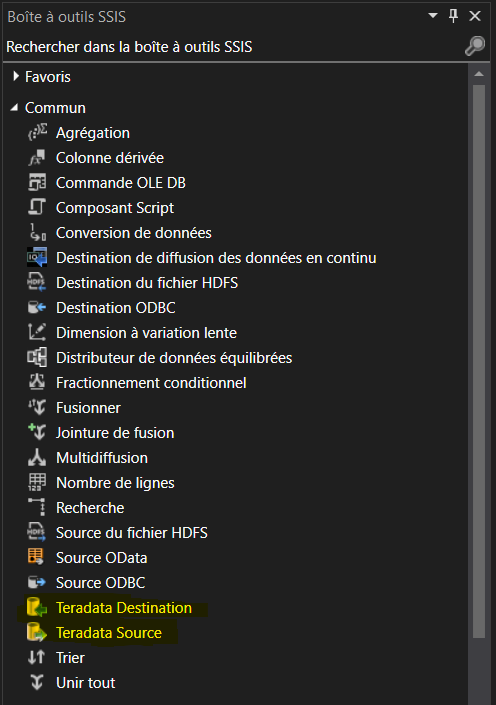Choose the Fractionnement conditionnel text

tap(151, 383)
